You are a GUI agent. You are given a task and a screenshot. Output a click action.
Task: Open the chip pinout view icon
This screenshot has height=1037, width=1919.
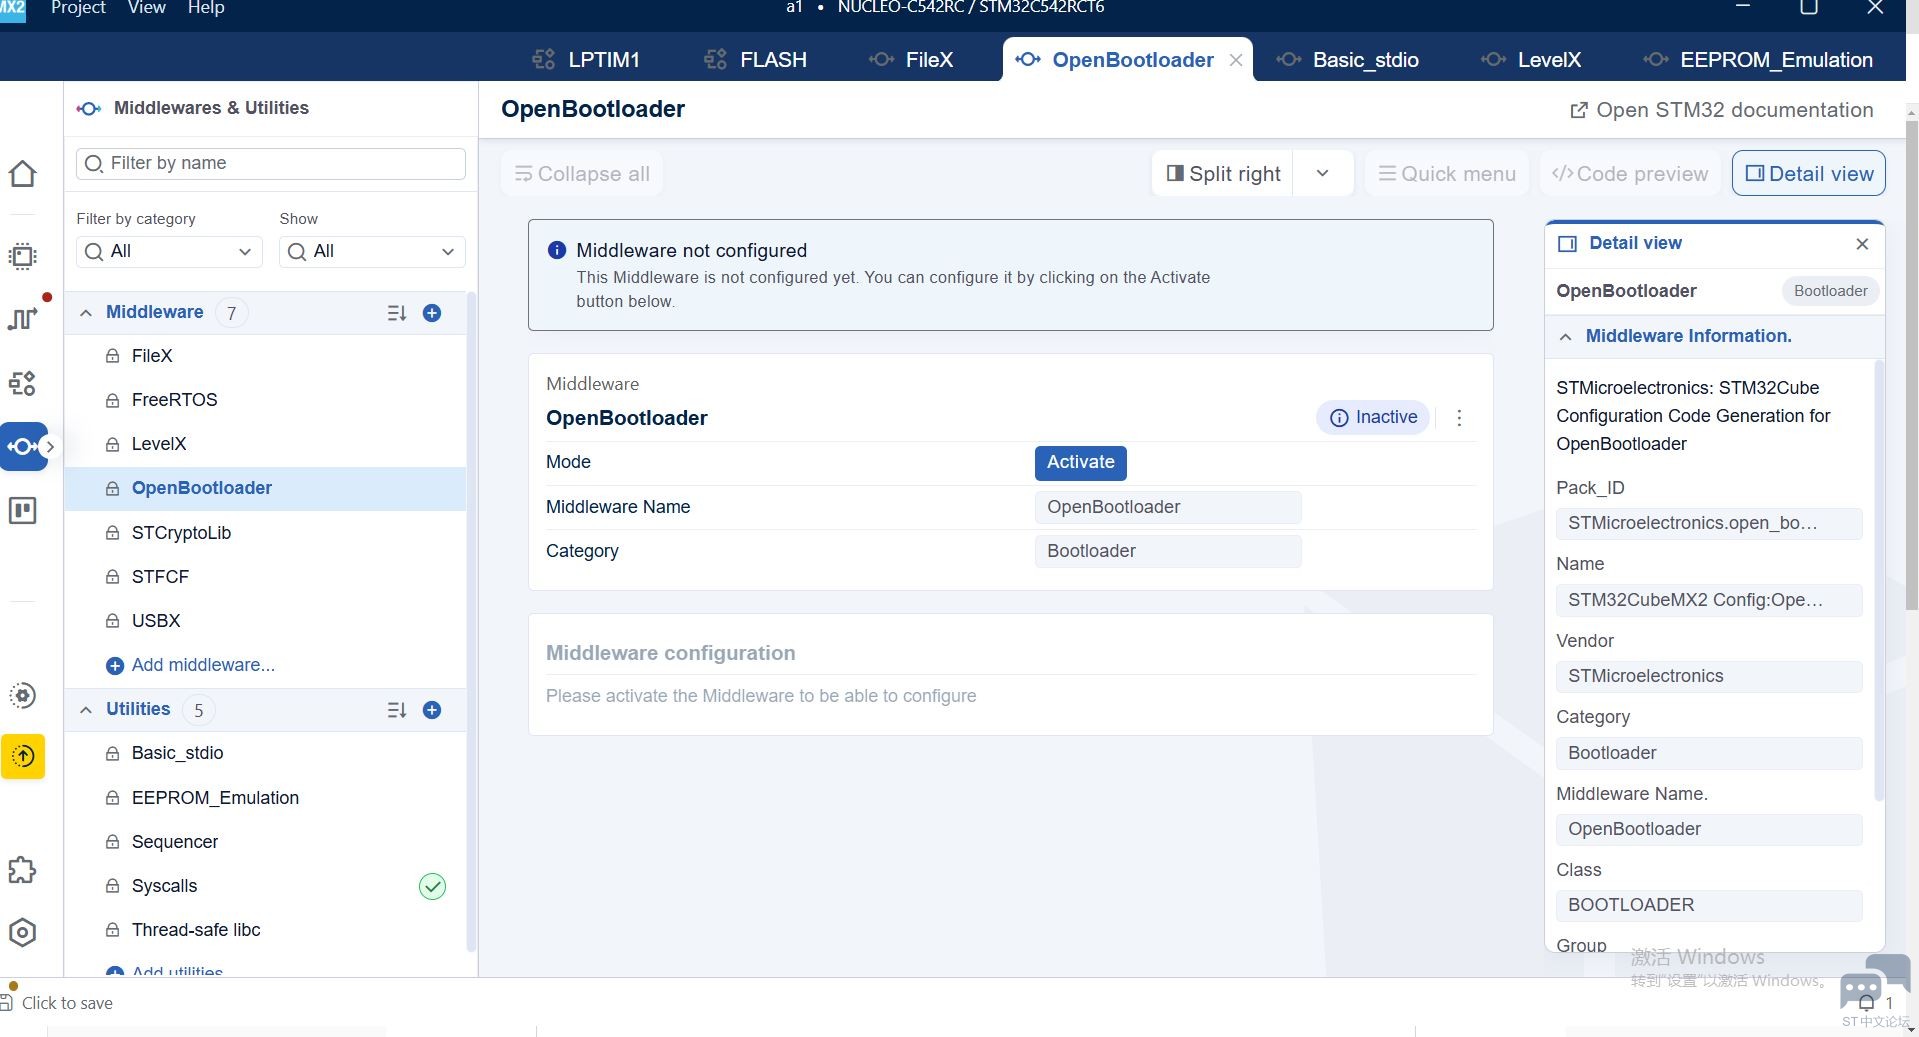22,256
